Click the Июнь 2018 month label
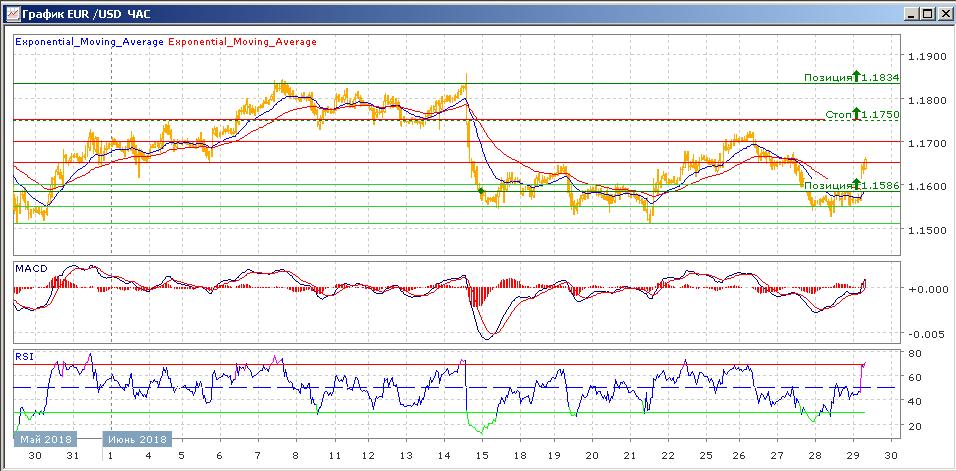Image resolution: width=956 pixels, height=471 pixels. click(x=137, y=439)
